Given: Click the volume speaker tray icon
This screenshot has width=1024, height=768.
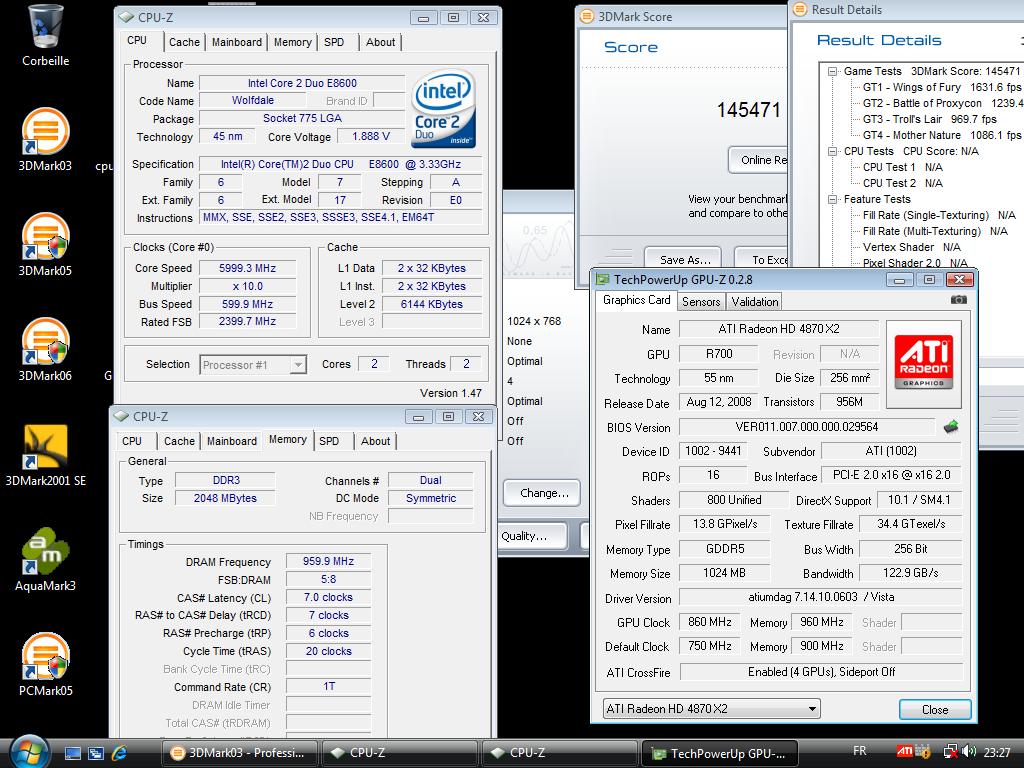Looking at the screenshot, I should (x=969, y=752).
